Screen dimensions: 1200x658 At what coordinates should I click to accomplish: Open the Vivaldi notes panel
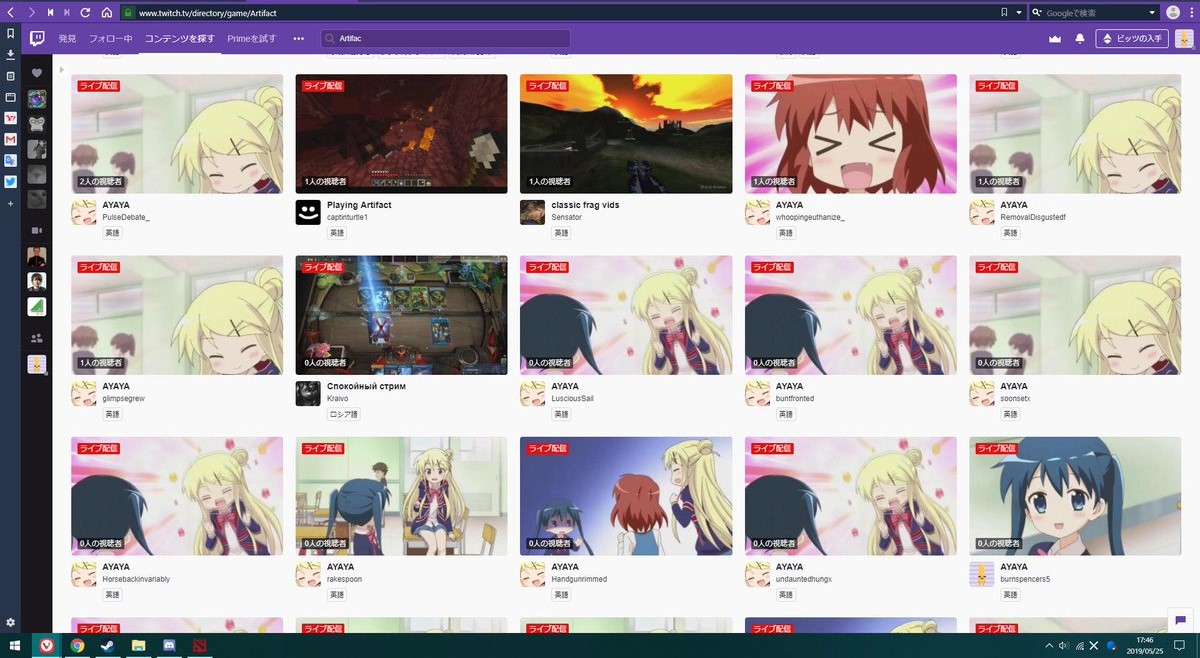point(10,76)
